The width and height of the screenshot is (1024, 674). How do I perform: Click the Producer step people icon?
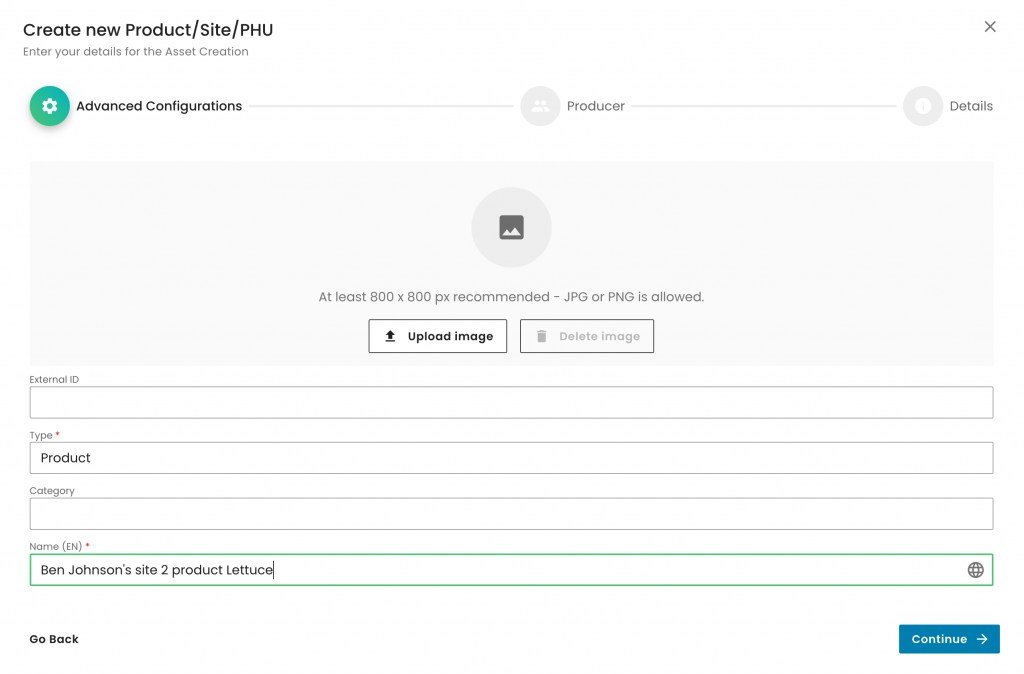(x=540, y=106)
